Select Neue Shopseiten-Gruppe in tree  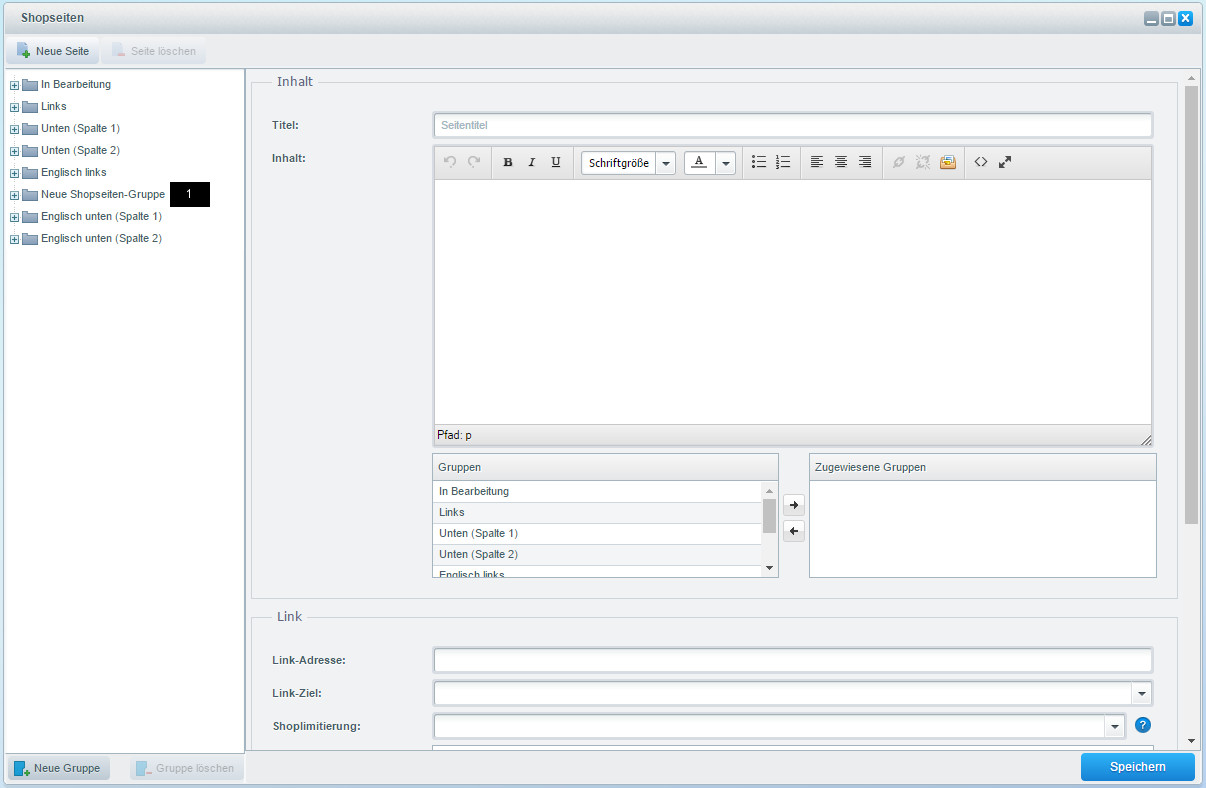pyautogui.click(x=102, y=194)
